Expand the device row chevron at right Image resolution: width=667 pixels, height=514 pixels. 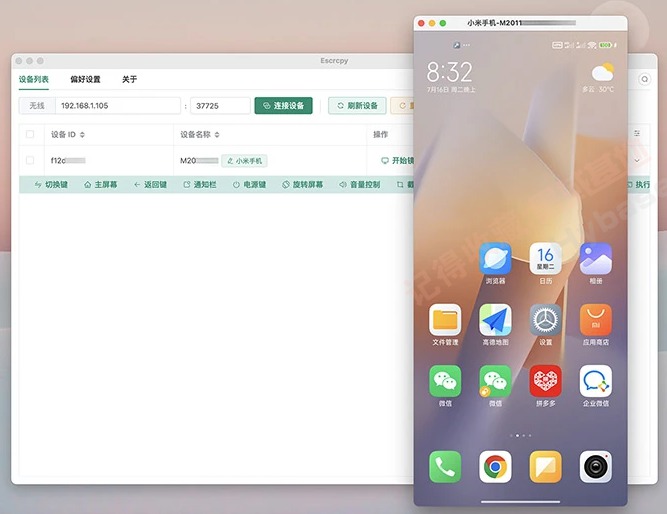(x=637, y=161)
